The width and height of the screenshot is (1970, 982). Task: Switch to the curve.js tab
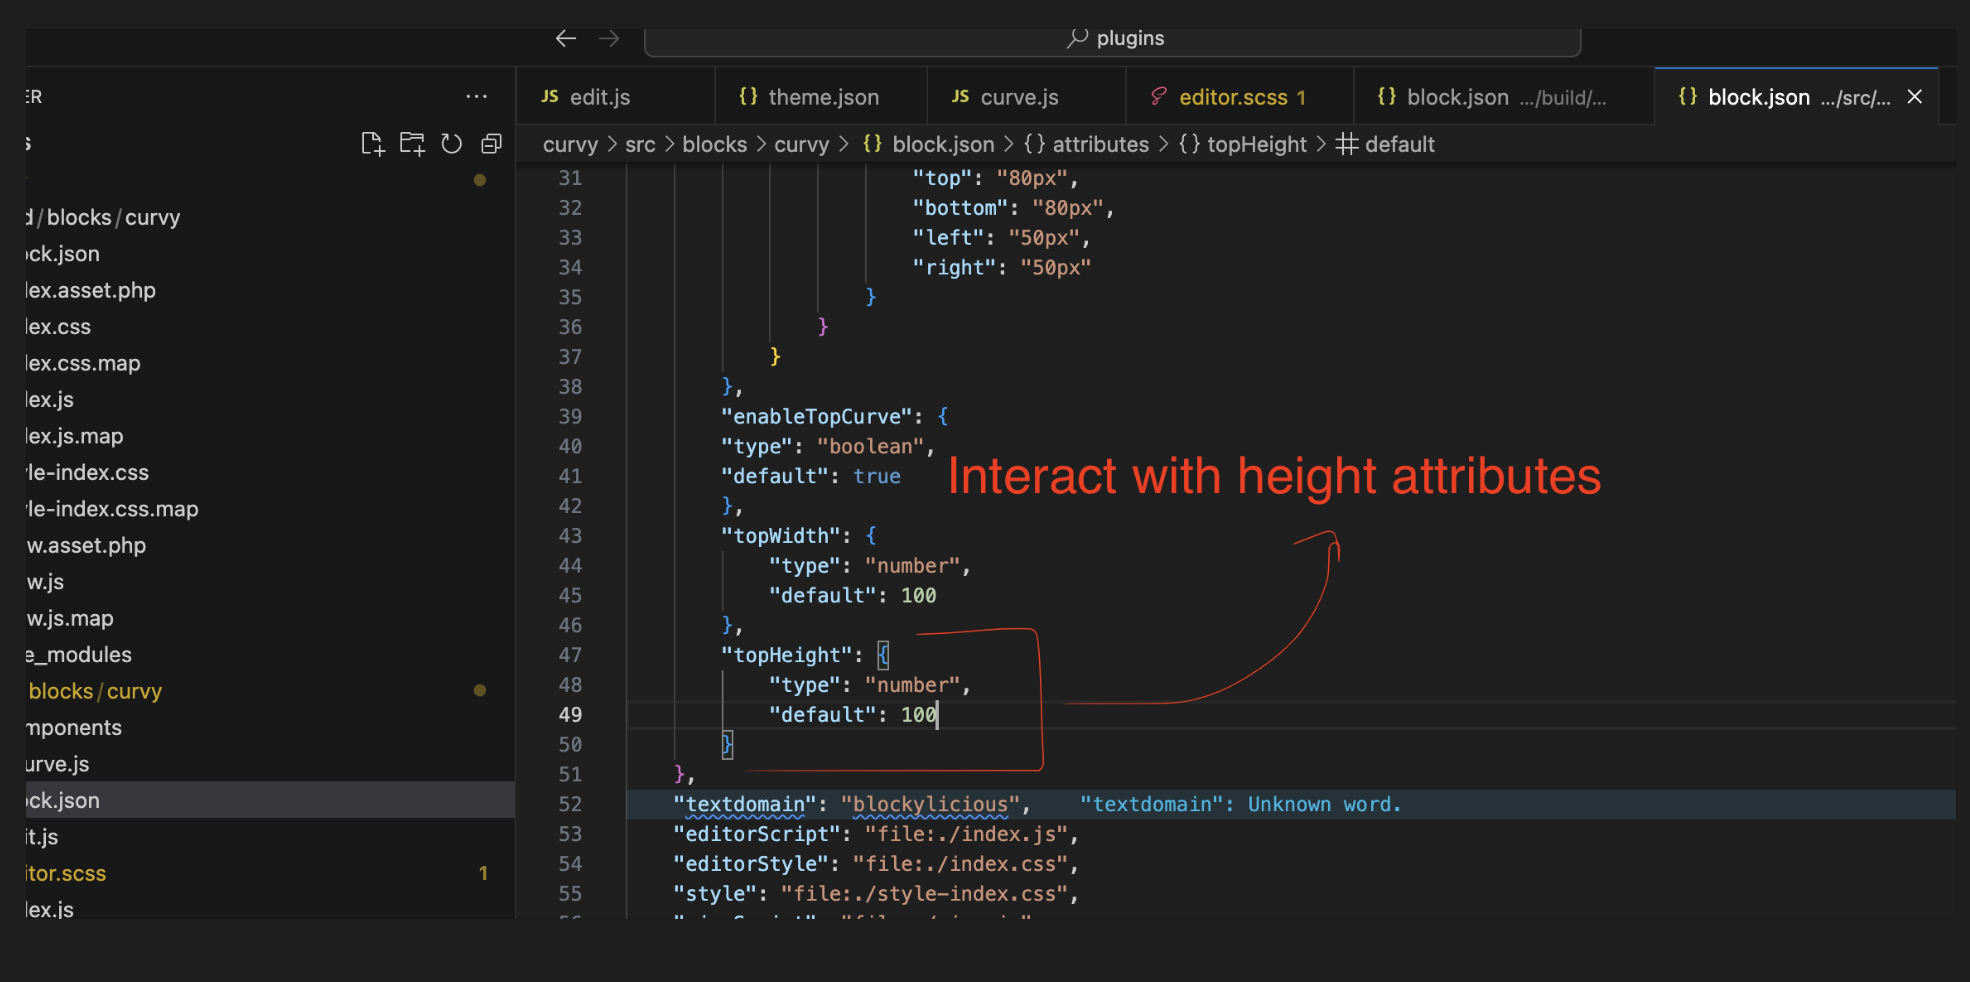point(1026,97)
